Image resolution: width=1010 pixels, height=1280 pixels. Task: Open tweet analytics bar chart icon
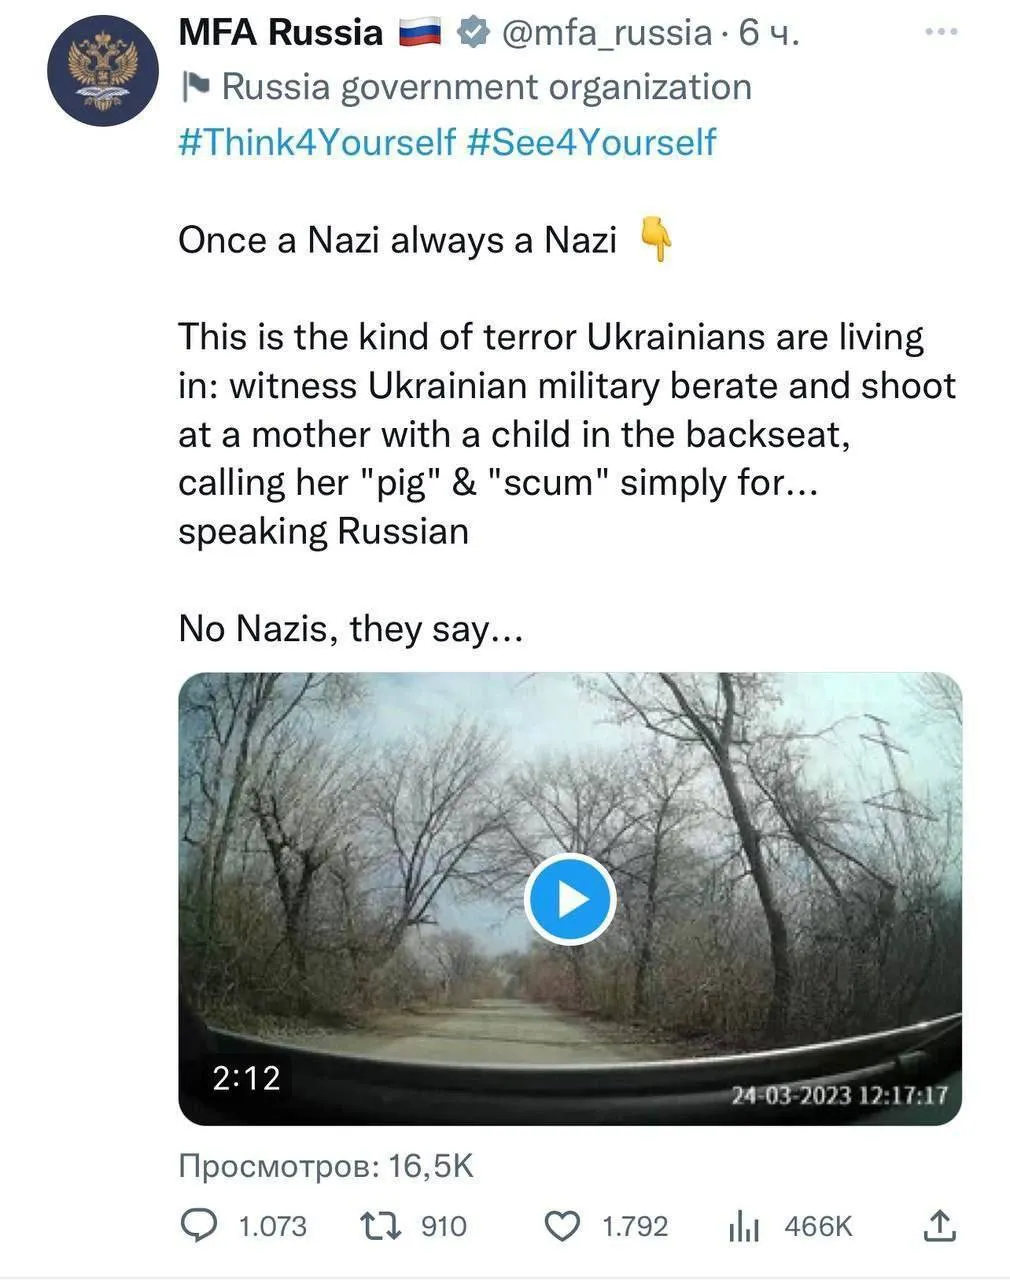(744, 1226)
